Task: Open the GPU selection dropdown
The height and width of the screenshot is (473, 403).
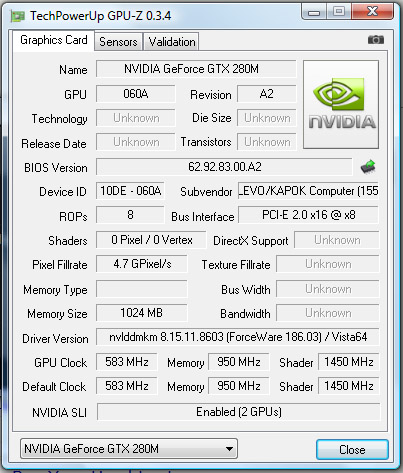Action: pyautogui.click(x=129, y=449)
